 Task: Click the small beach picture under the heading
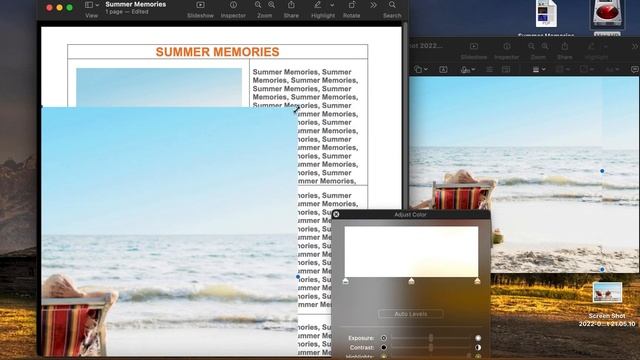pos(159,87)
